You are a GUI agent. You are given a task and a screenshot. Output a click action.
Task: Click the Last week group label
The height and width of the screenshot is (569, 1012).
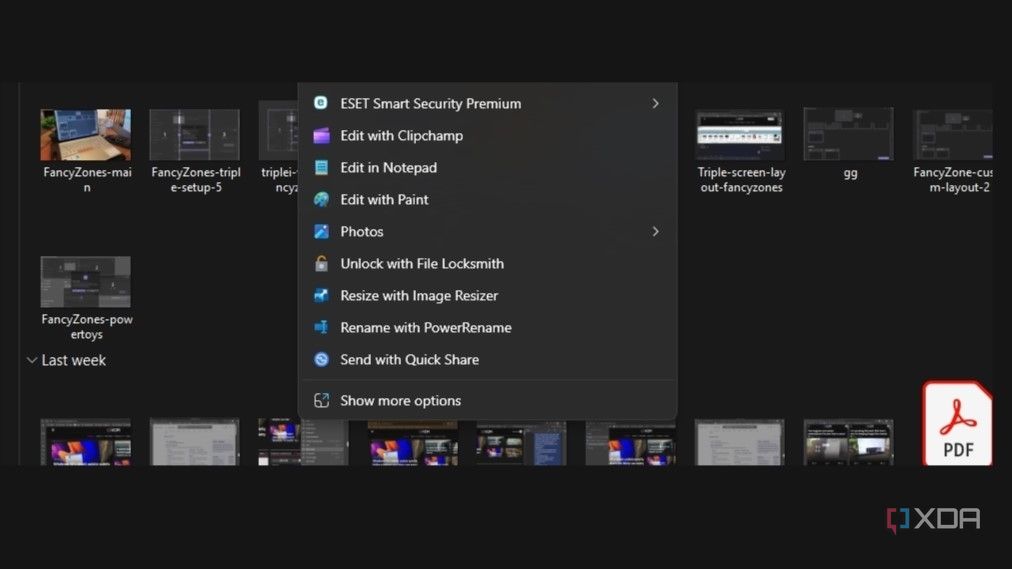(74, 360)
